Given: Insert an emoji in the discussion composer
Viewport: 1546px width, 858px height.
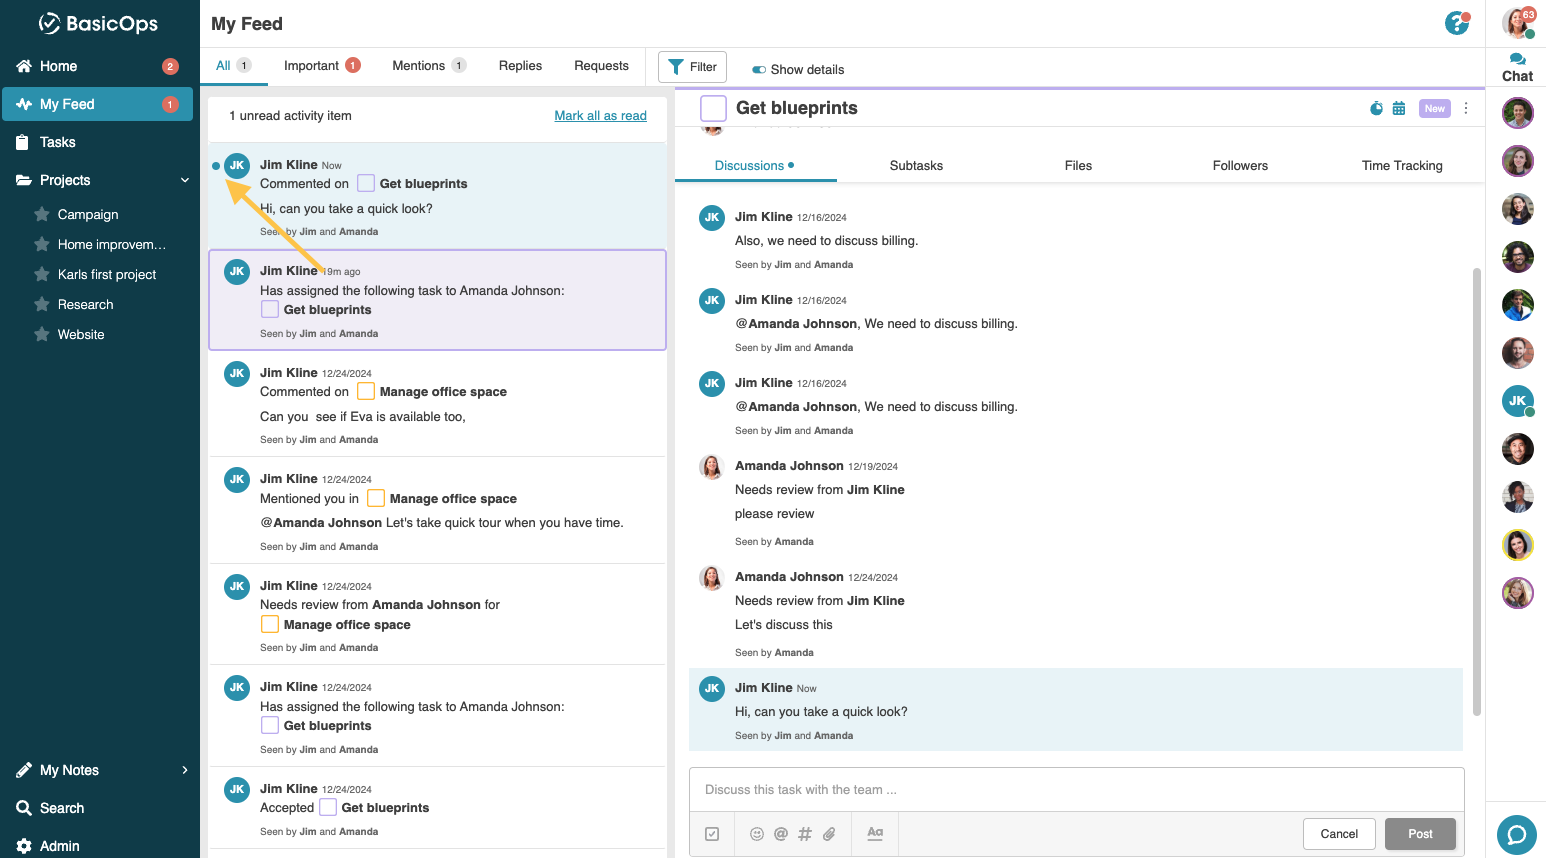Looking at the screenshot, I should click(756, 833).
